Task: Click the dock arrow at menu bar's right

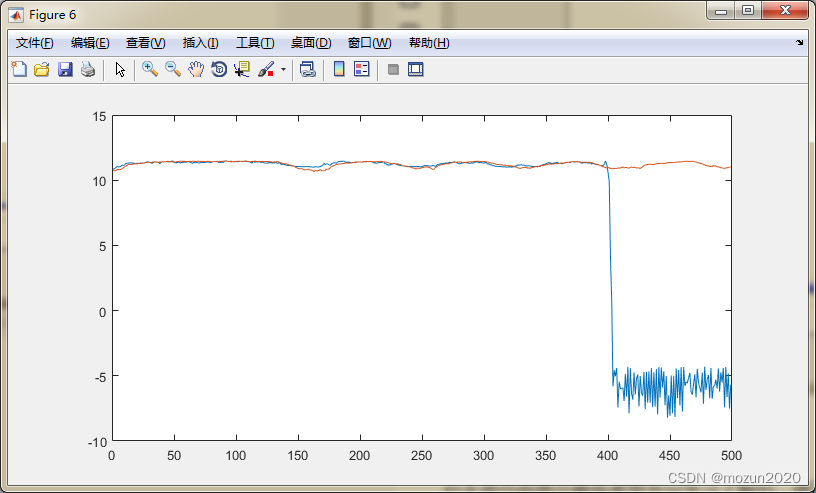Action: [x=799, y=43]
